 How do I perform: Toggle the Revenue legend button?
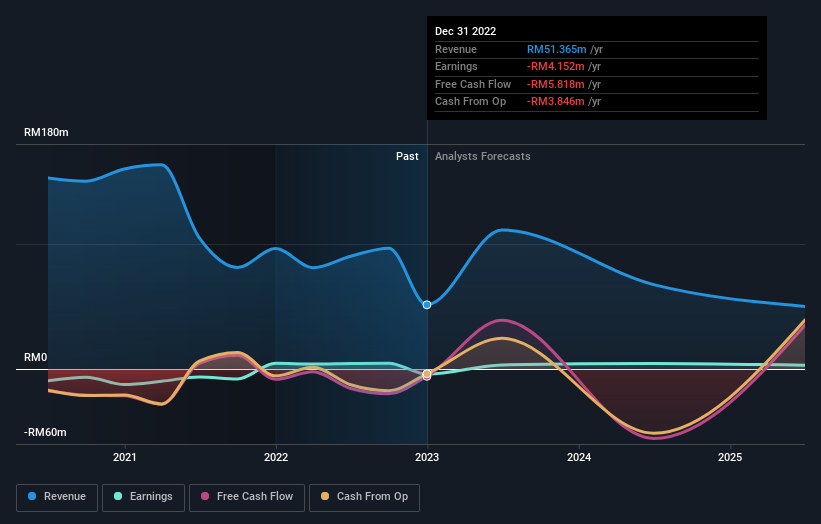coord(57,497)
